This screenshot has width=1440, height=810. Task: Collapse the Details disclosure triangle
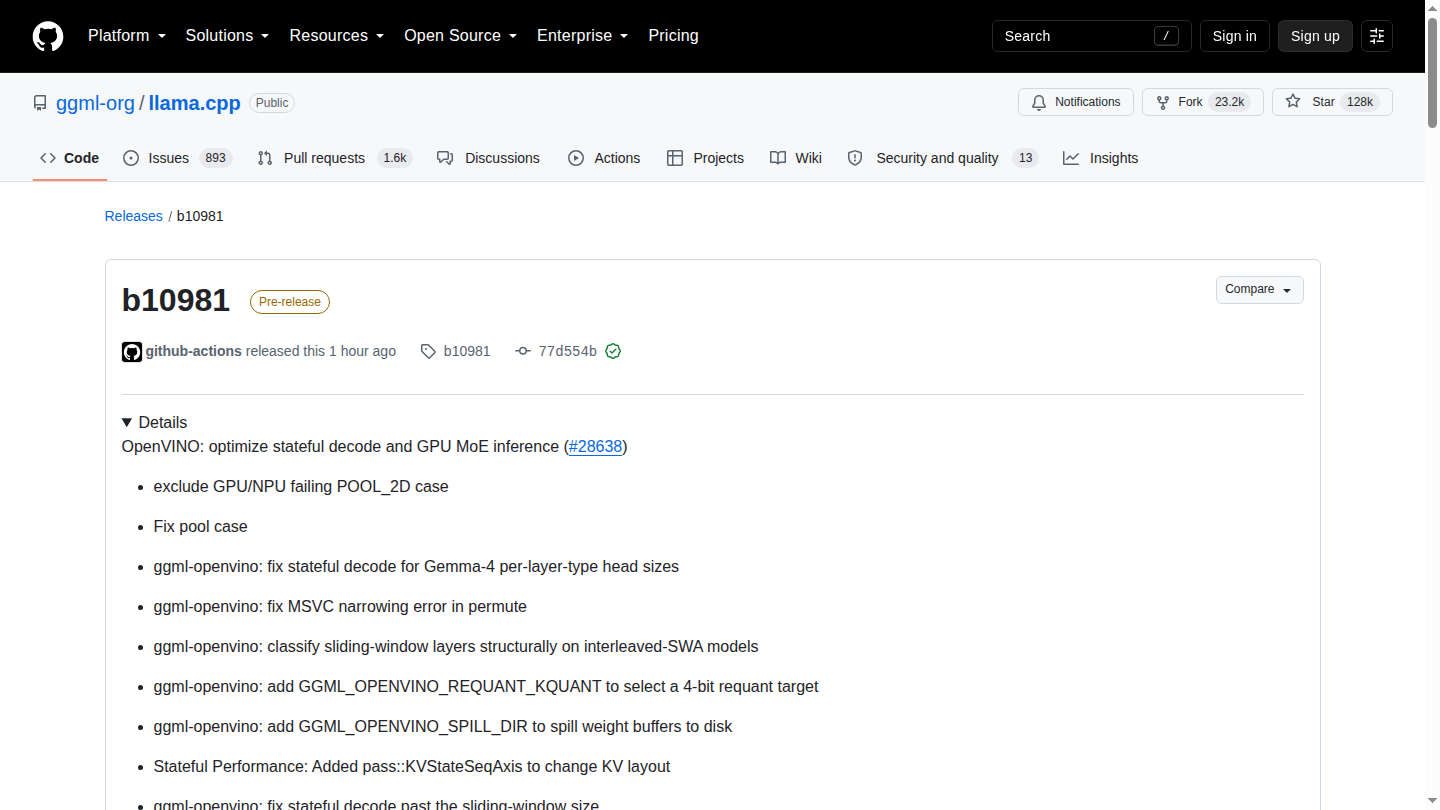point(127,422)
